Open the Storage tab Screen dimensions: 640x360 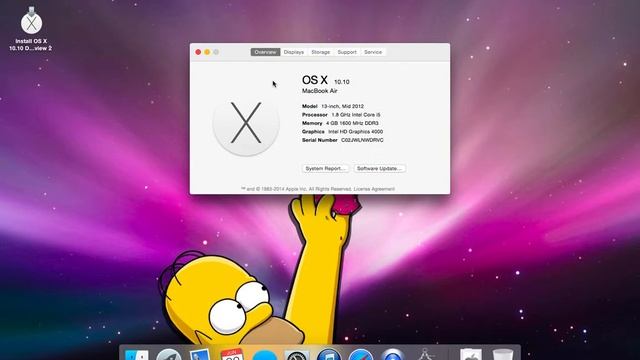coord(320,52)
